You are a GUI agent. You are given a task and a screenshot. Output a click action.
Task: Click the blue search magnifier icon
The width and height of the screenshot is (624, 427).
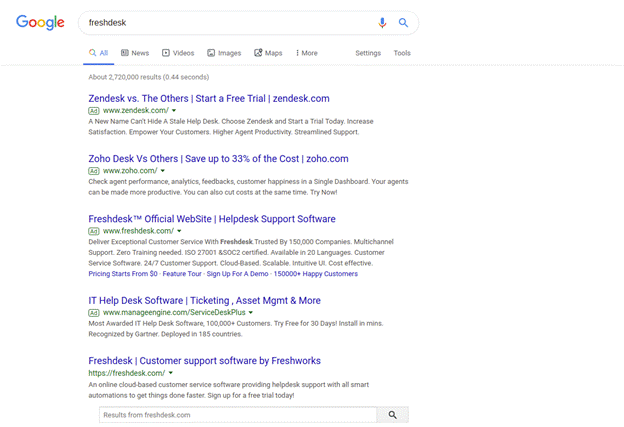[403, 23]
